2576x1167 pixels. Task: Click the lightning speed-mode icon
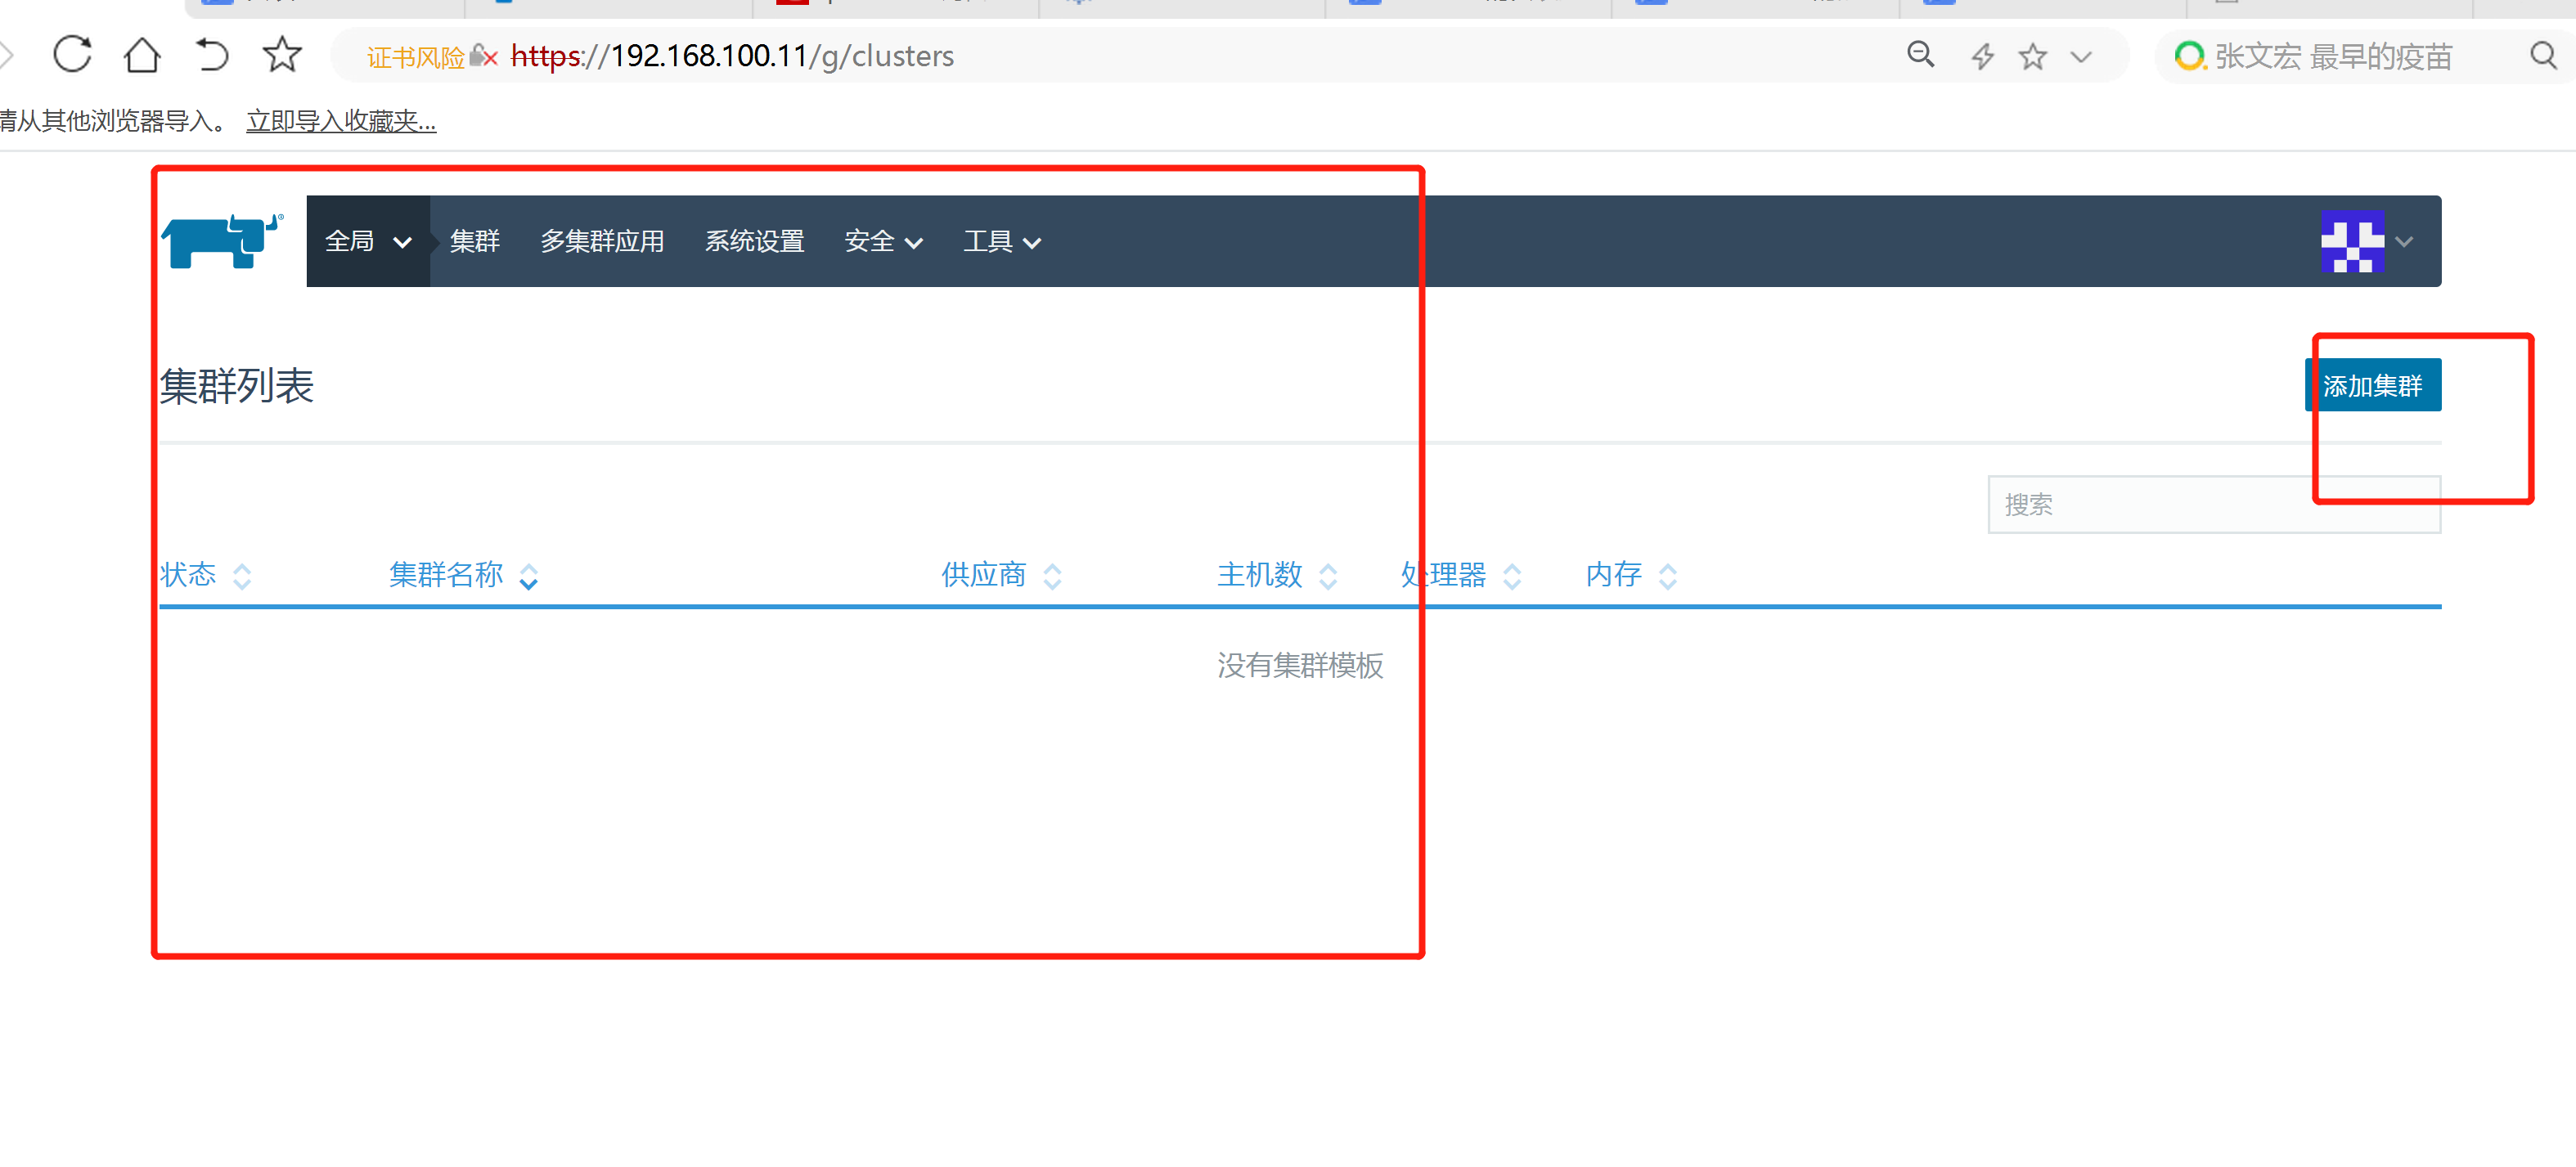pyautogui.click(x=1982, y=56)
